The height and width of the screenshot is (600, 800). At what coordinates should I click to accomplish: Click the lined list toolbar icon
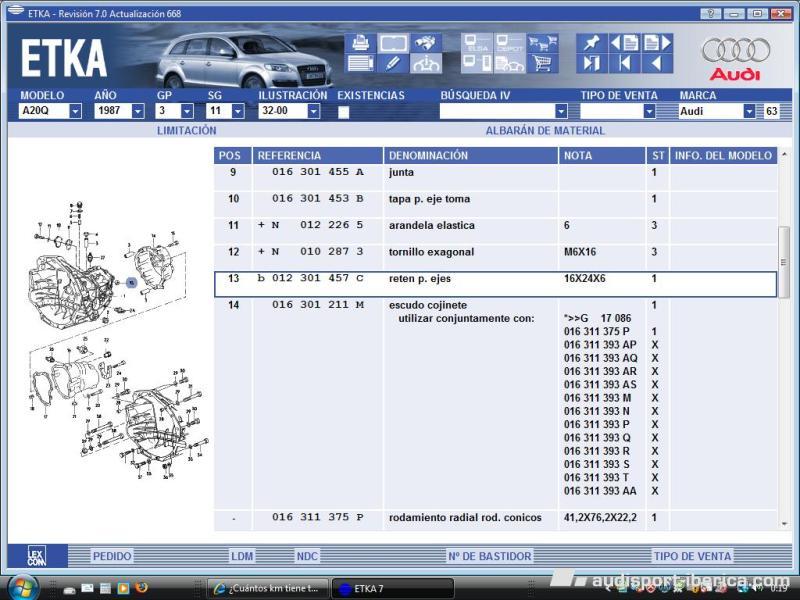tap(360, 64)
